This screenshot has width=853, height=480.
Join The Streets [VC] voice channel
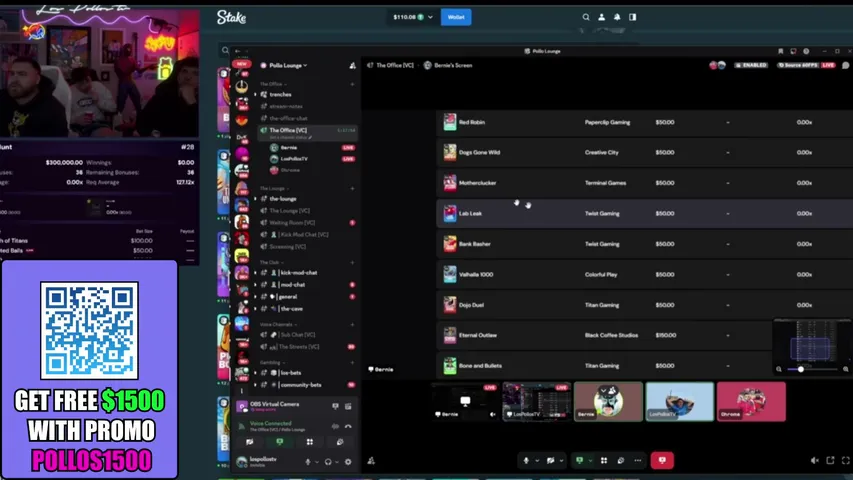[x=299, y=347]
